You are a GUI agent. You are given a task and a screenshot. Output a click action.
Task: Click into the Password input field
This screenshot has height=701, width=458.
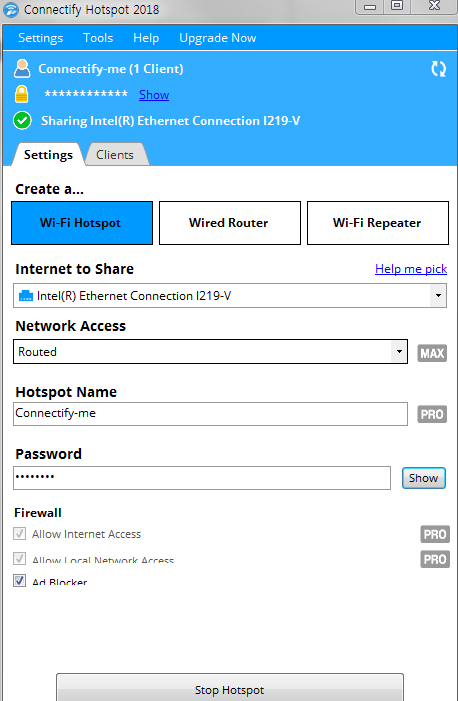[x=202, y=478]
